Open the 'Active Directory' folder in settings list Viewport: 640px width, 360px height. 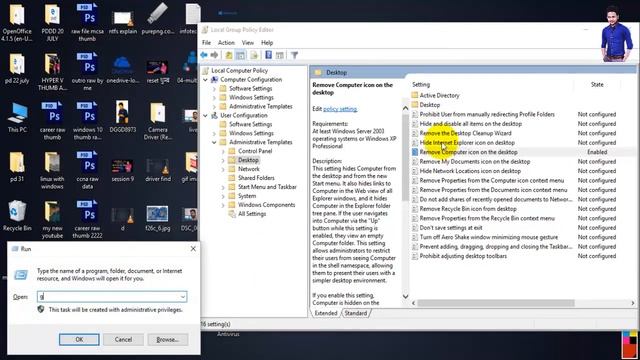(x=439, y=96)
